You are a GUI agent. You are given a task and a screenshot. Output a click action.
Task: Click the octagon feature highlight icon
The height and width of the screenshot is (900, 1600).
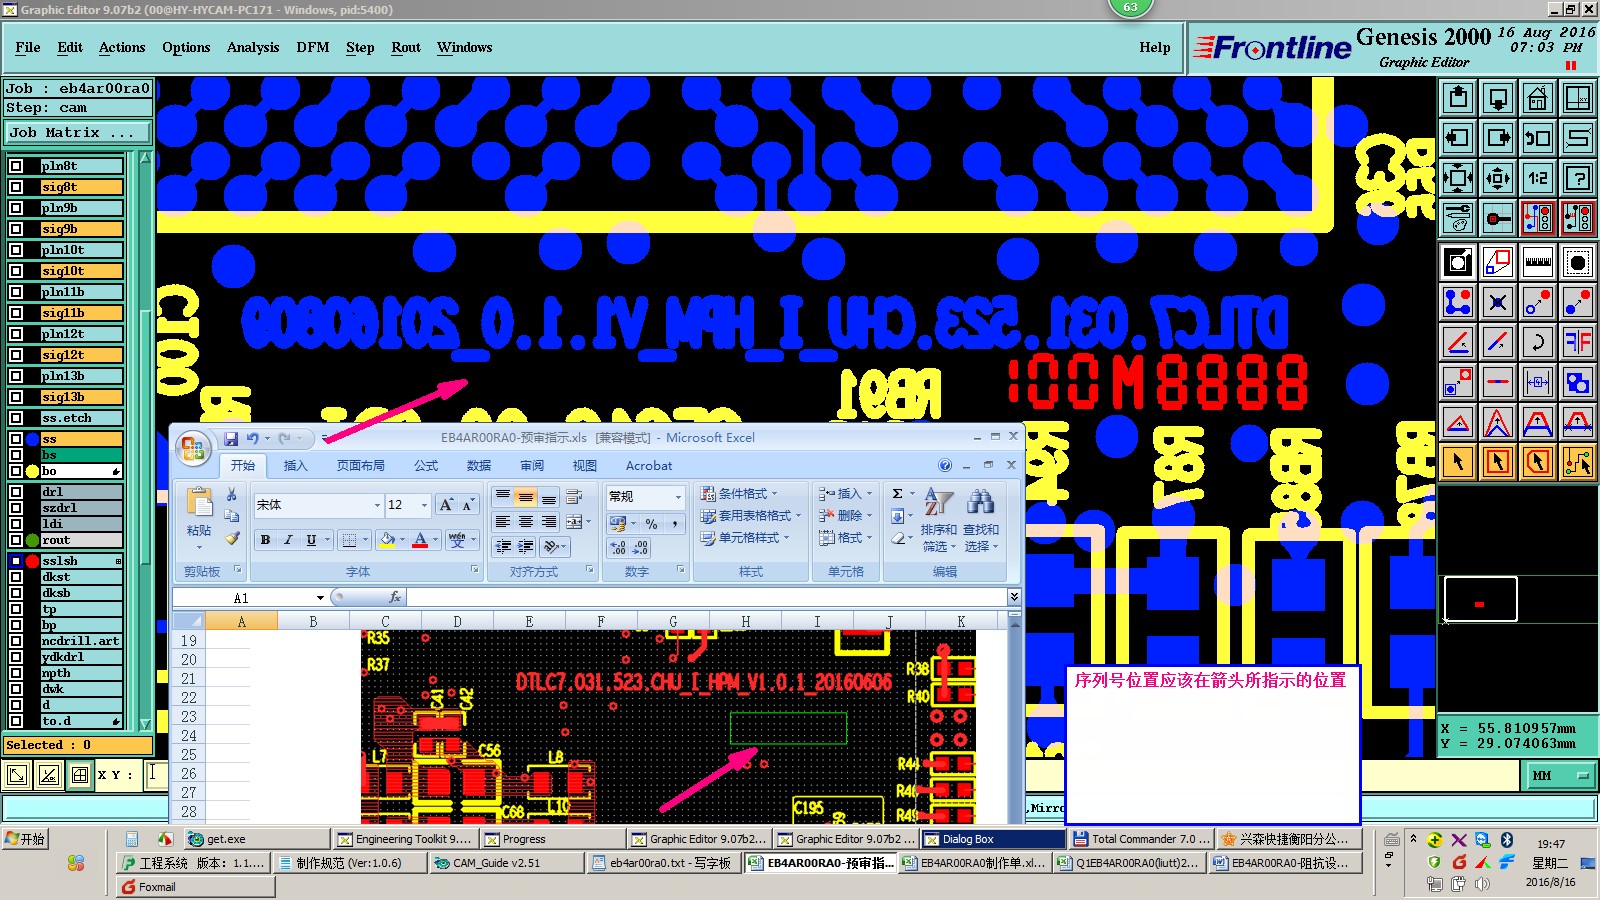point(1578,263)
